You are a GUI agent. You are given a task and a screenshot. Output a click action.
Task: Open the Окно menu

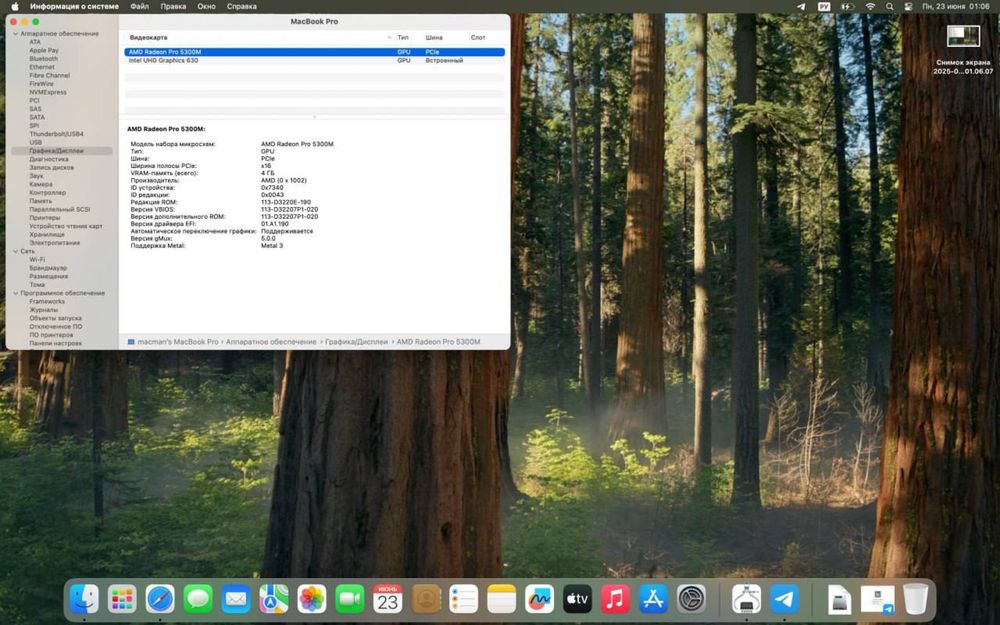click(x=206, y=7)
